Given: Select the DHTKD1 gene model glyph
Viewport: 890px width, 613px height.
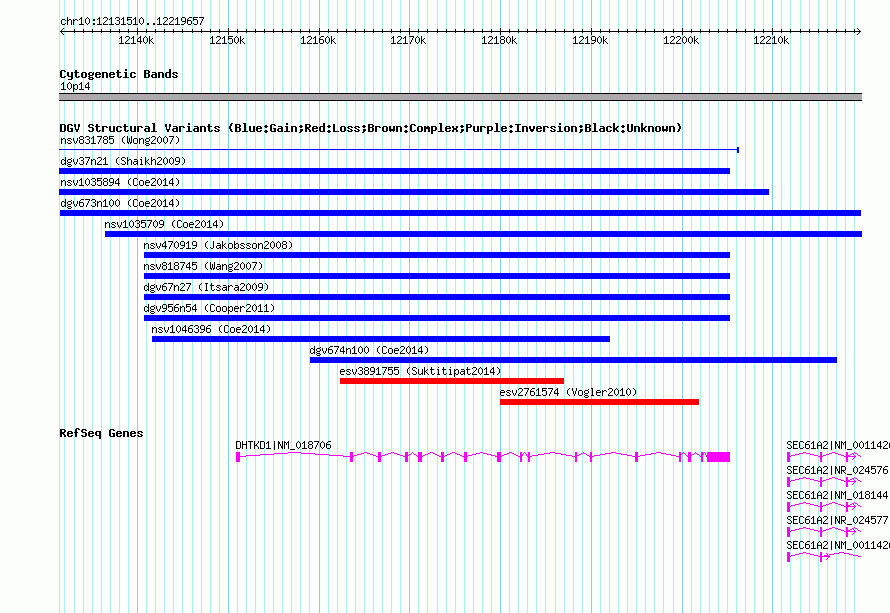Looking at the screenshot, I should coord(483,456).
